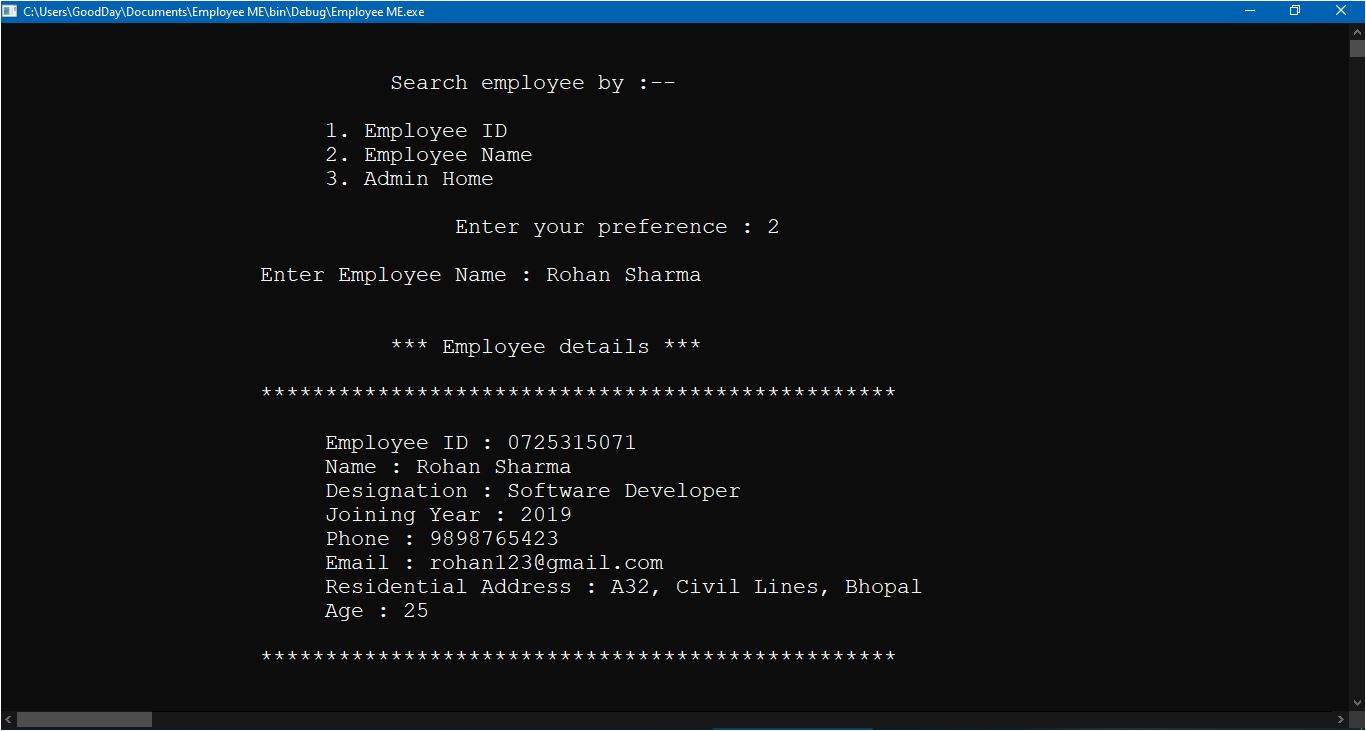Minimize the Employee ME console window
The height and width of the screenshot is (731, 1366).
(1250, 11)
